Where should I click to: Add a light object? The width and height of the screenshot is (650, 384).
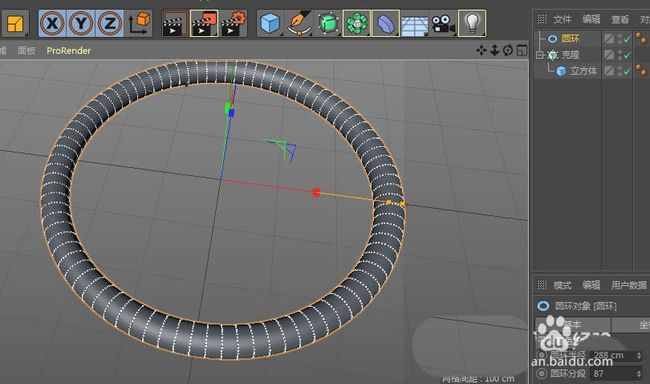click(472, 24)
